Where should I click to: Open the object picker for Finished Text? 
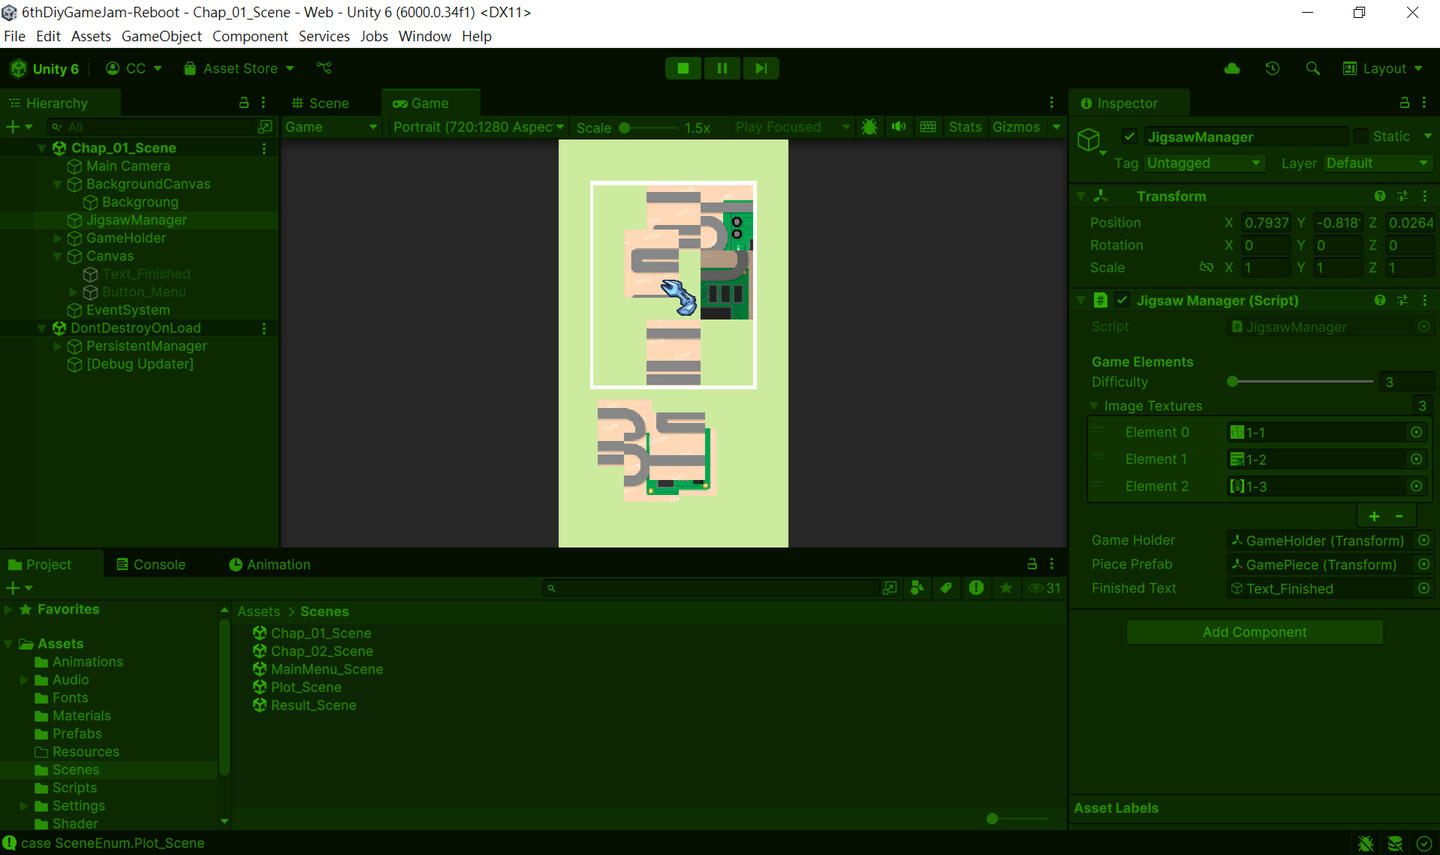1424,588
